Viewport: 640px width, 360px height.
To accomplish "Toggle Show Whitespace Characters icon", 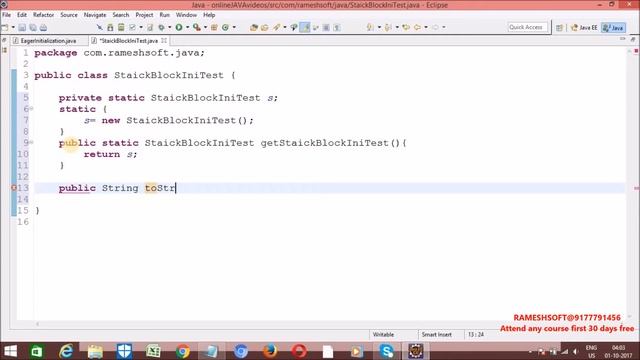I will 337,27.
